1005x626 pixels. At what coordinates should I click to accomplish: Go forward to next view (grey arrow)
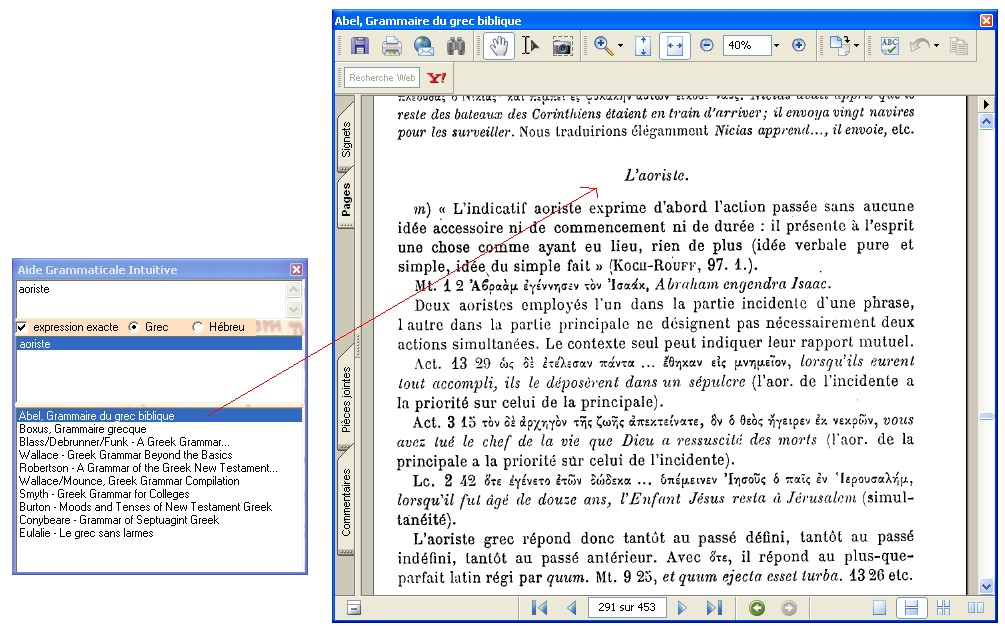point(789,607)
